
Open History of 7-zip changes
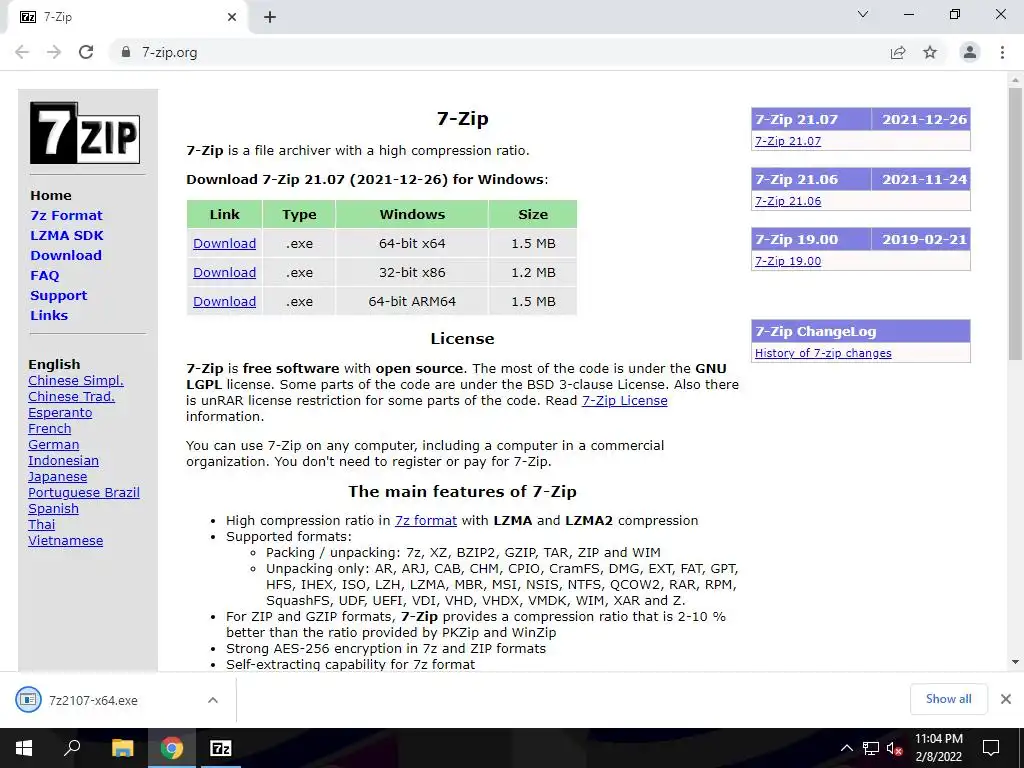click(x=823, y=353)
